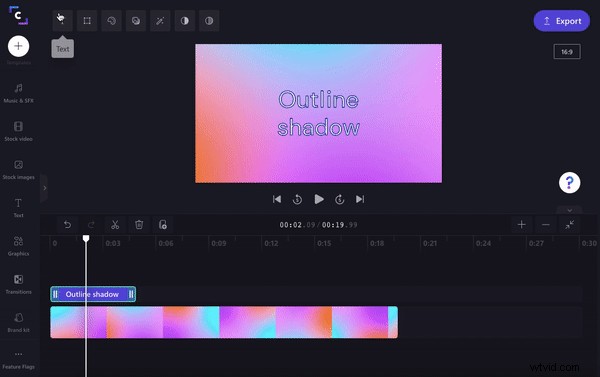Click the right trim handle of Outline shadow clip
The width and height of the screenshot is (600, 377).
point(131,294)
